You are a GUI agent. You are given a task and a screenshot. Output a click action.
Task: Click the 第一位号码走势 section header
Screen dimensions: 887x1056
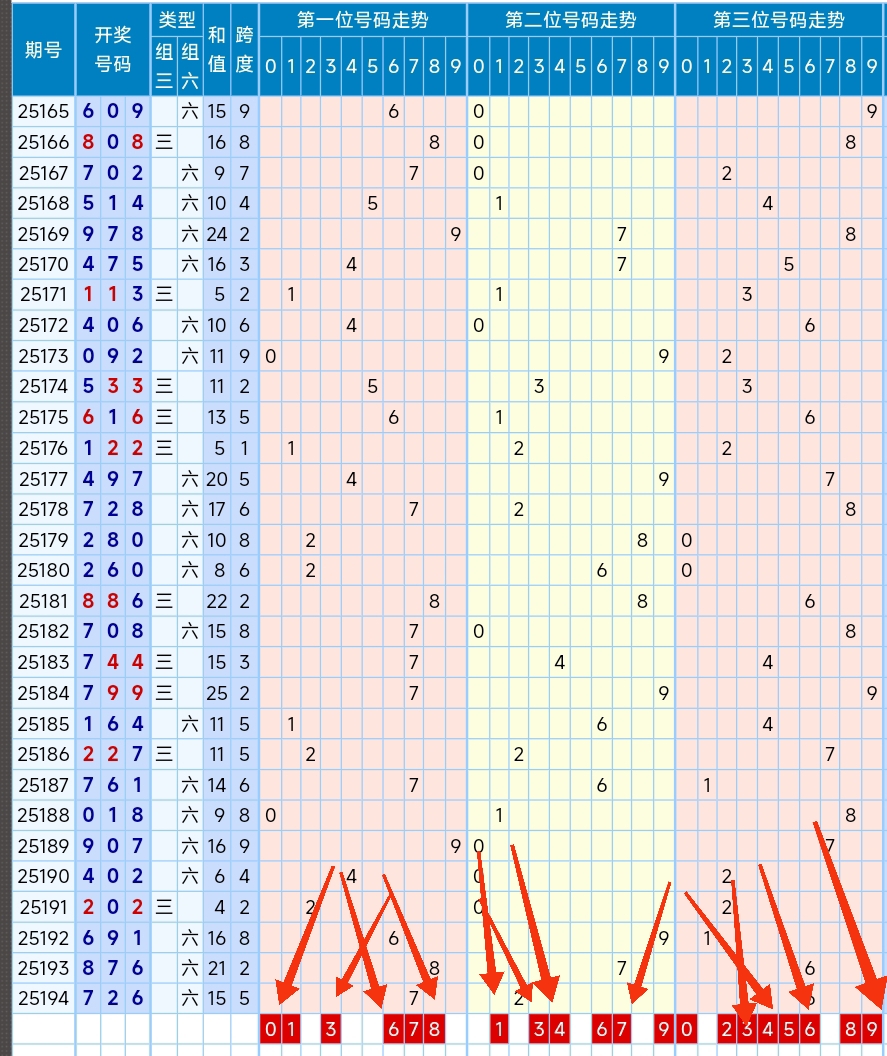(x=362, y=20)
